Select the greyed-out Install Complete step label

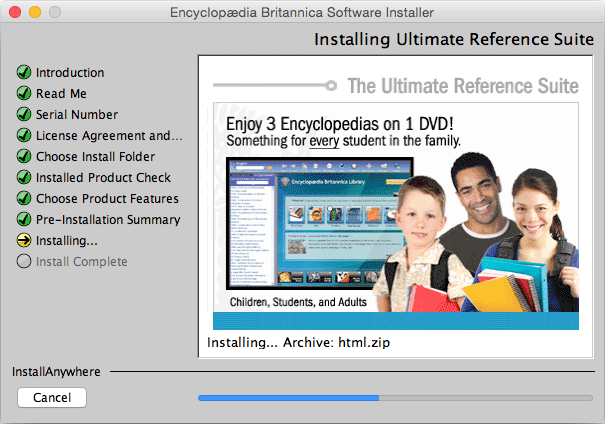click(82, 262)
